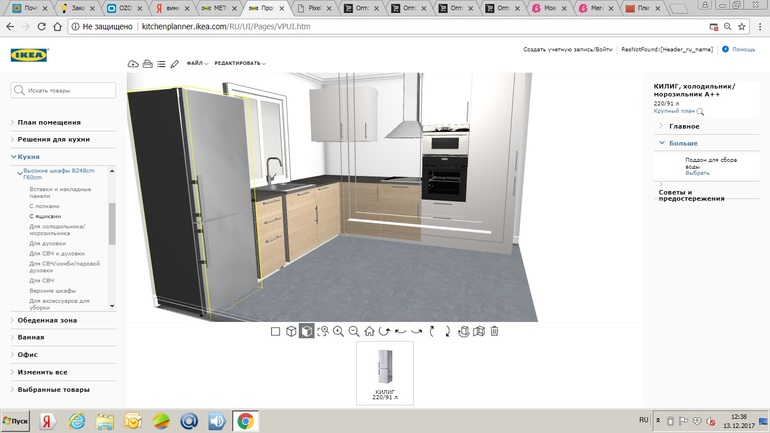Delete selected item with trash icon

click(x=494, y=331)
